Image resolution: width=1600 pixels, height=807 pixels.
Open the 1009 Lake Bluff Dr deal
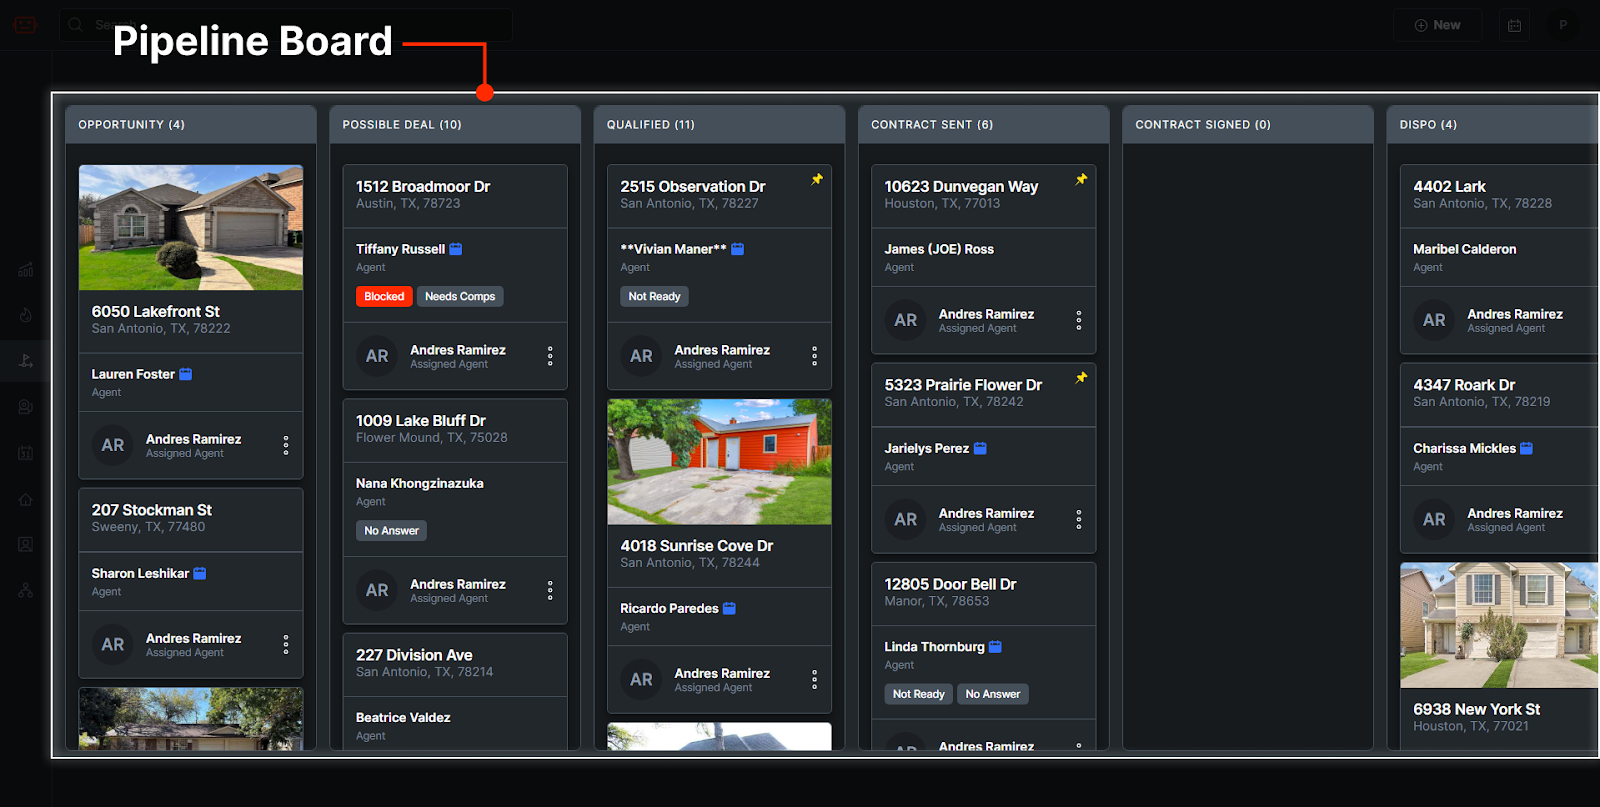(421, 421)
